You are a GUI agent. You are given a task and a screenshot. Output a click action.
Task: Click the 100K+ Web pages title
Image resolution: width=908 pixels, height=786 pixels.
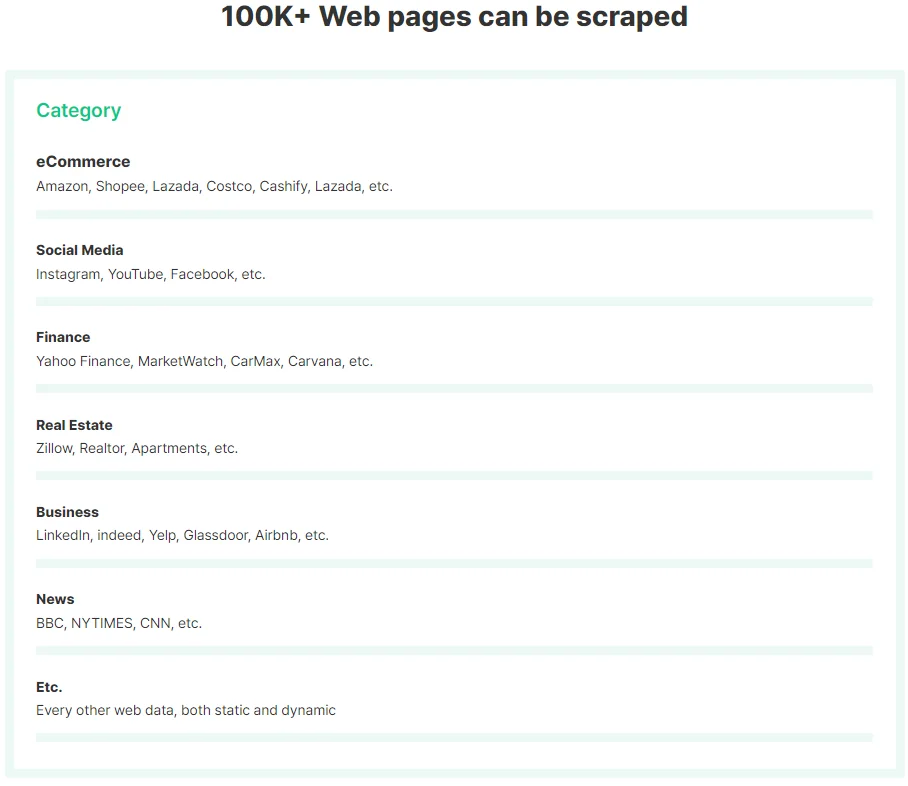453,17
